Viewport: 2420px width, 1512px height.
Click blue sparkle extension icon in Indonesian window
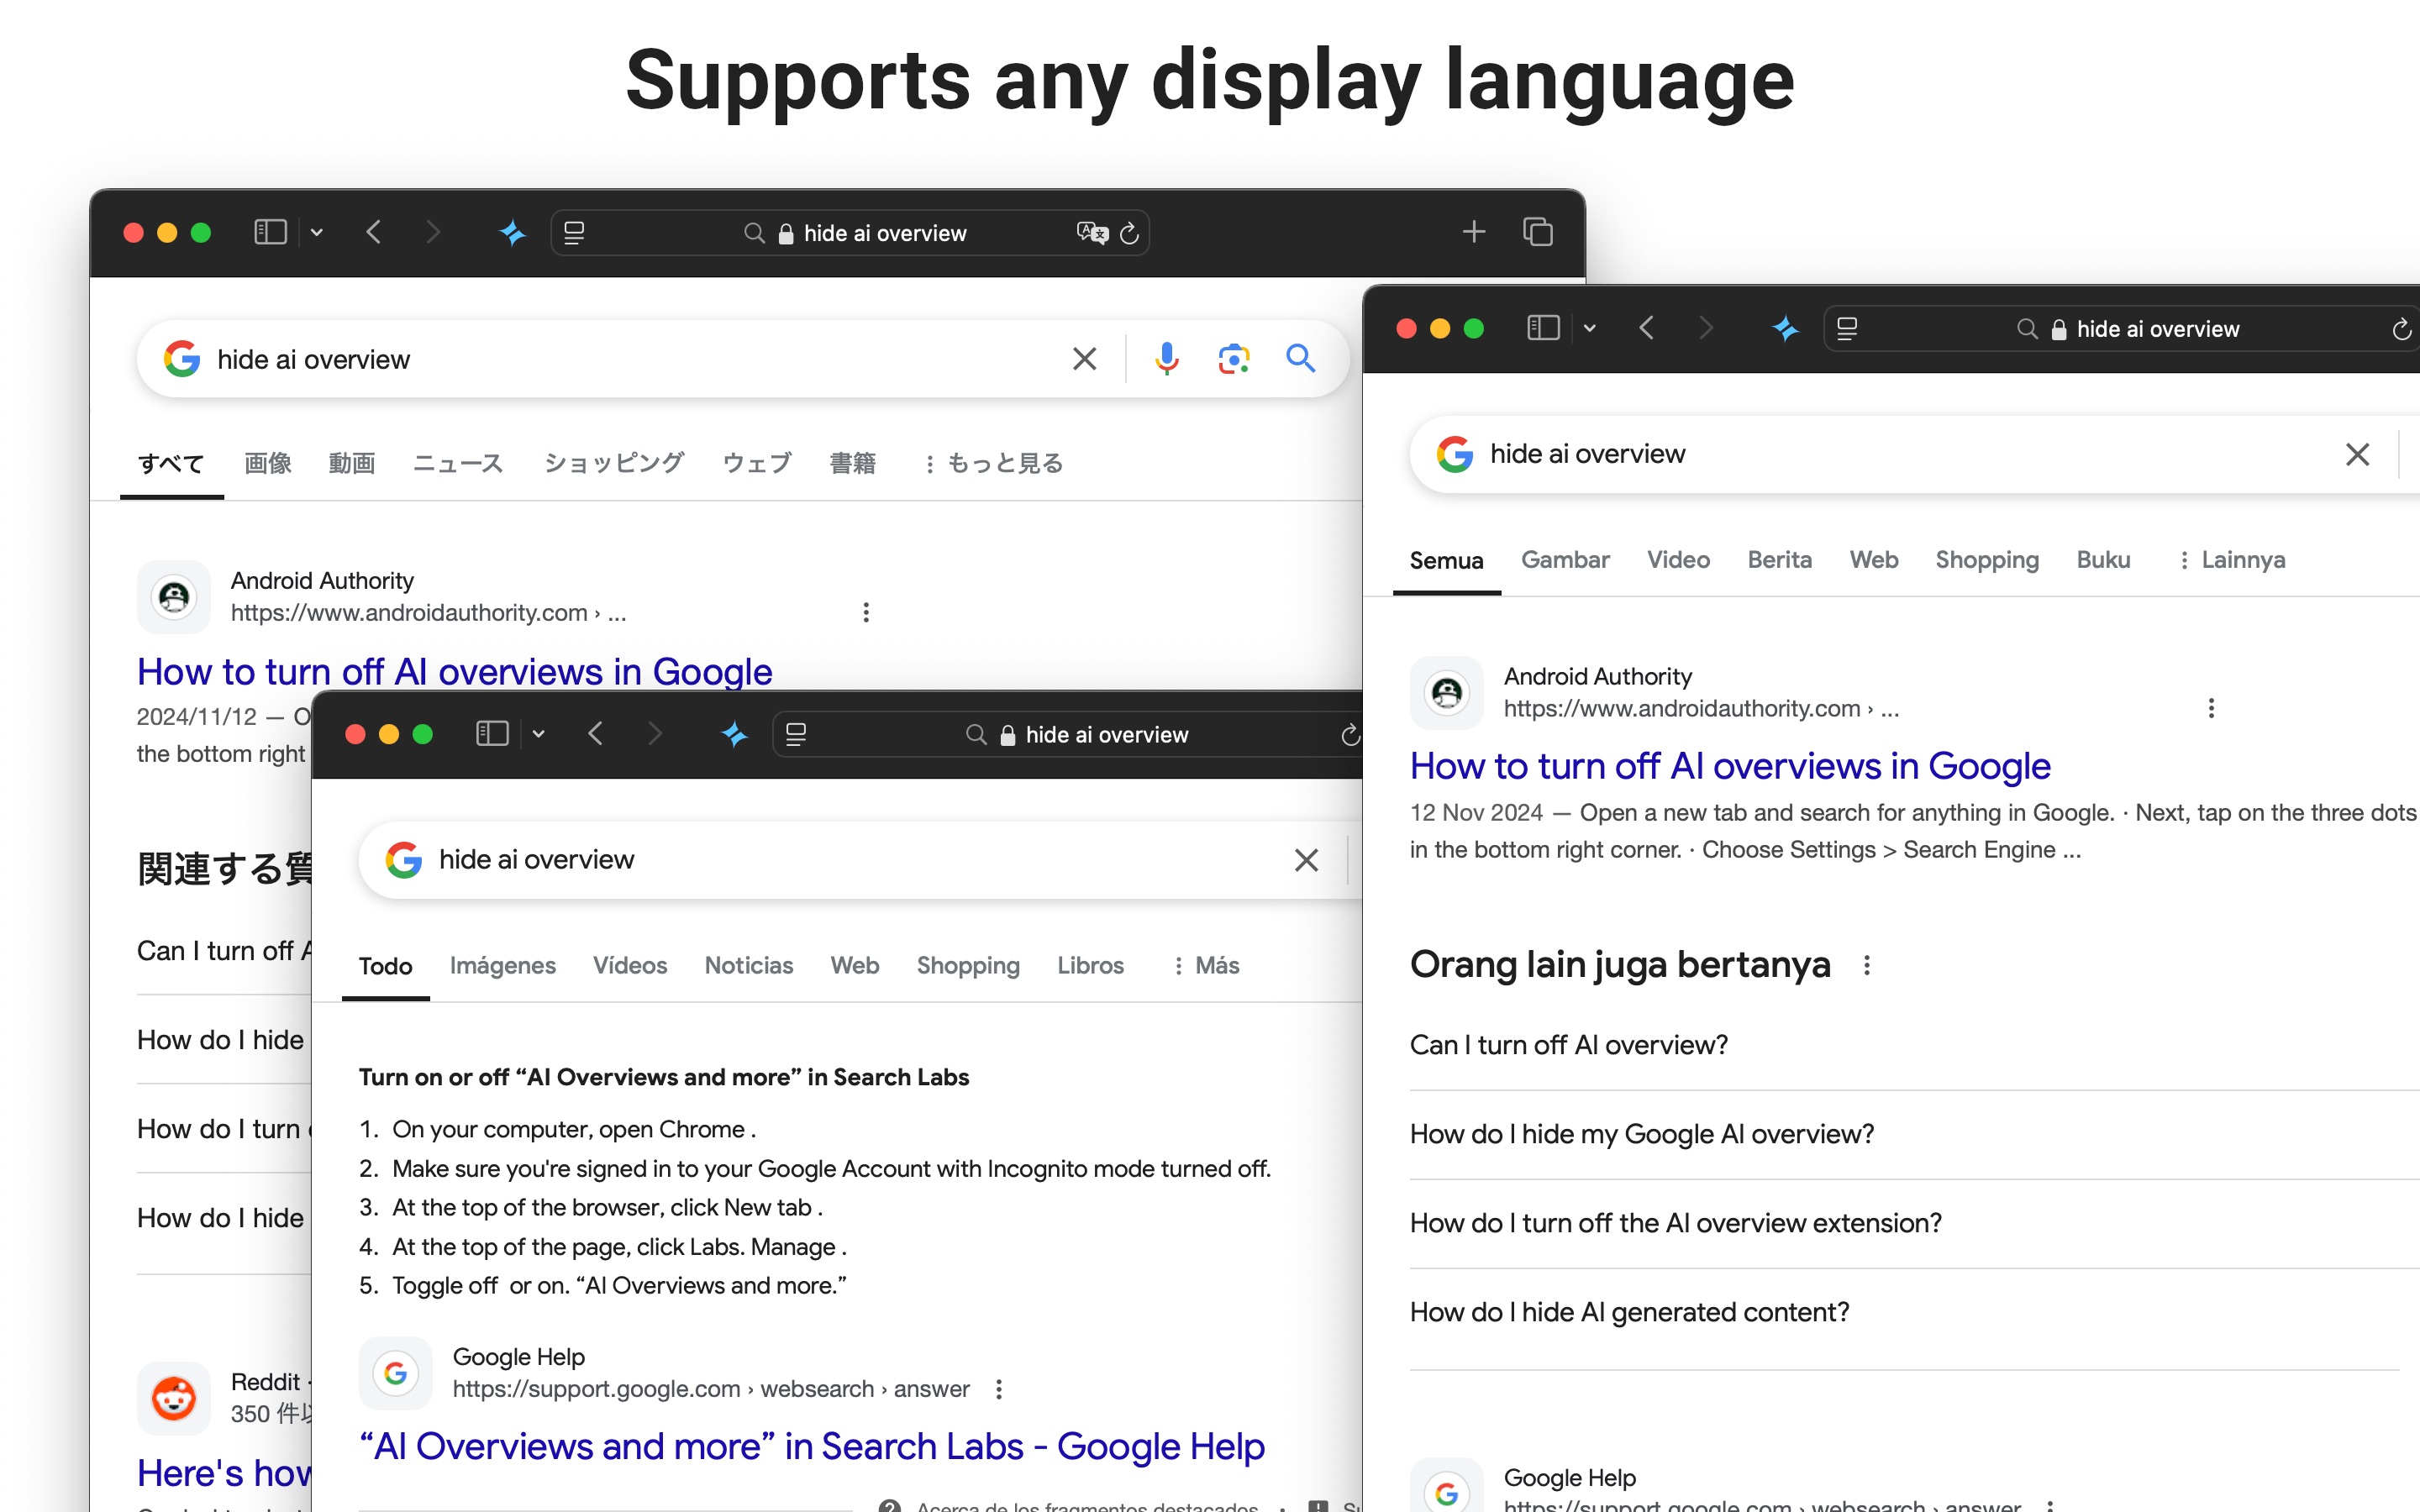pyautogui.click(x=1786, y=329)
